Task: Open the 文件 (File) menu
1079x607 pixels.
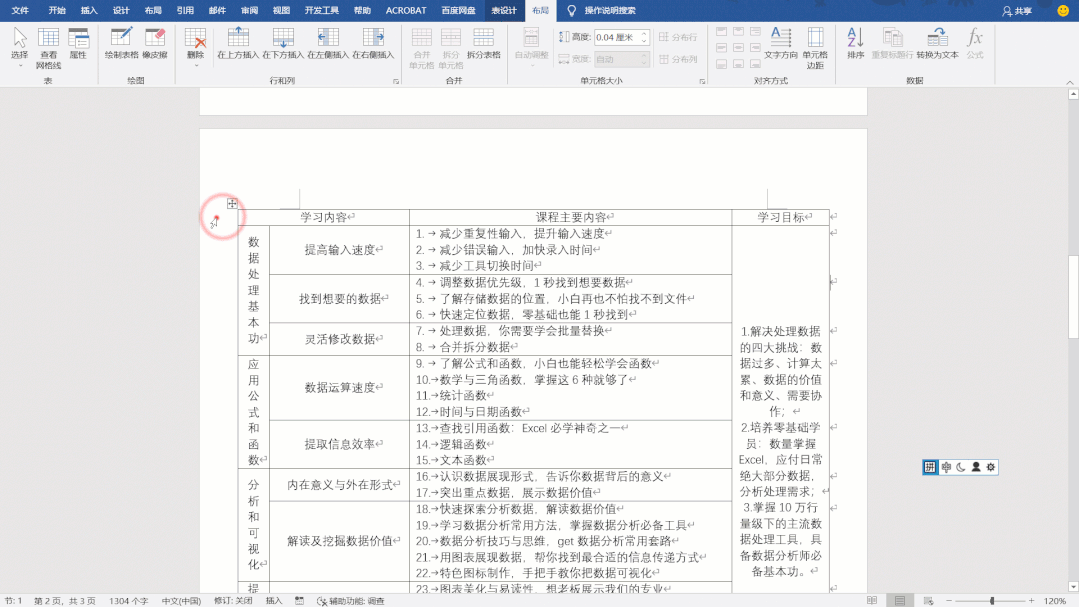Action: click(20, 10)
